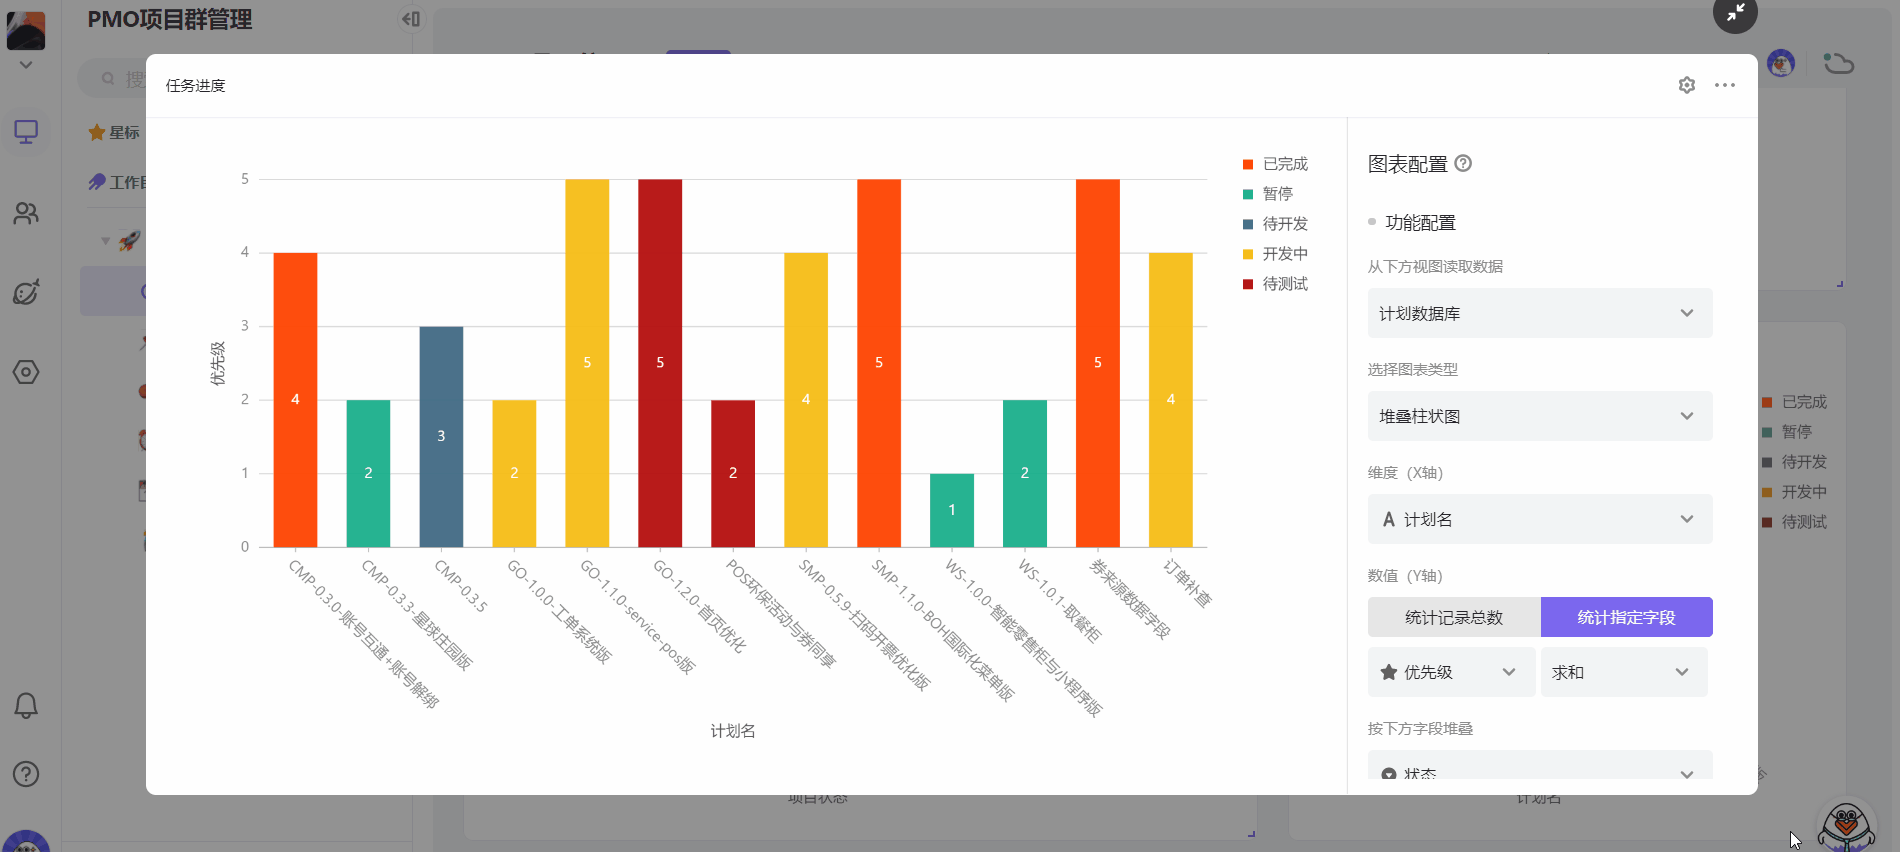Collapse the left sidebar panel
The image size is (1900, 852).
point(411,19)
